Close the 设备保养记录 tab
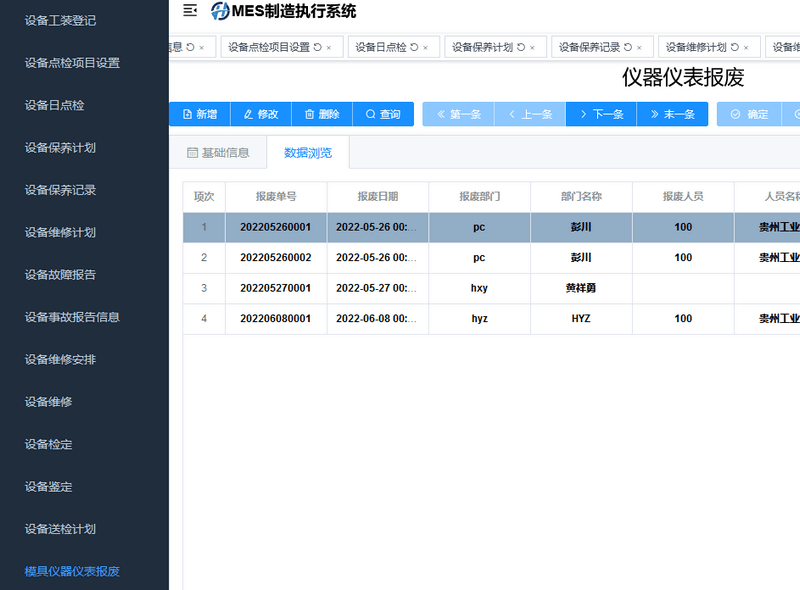This screenshot has width=800, height=590. [x=639, y=47]
